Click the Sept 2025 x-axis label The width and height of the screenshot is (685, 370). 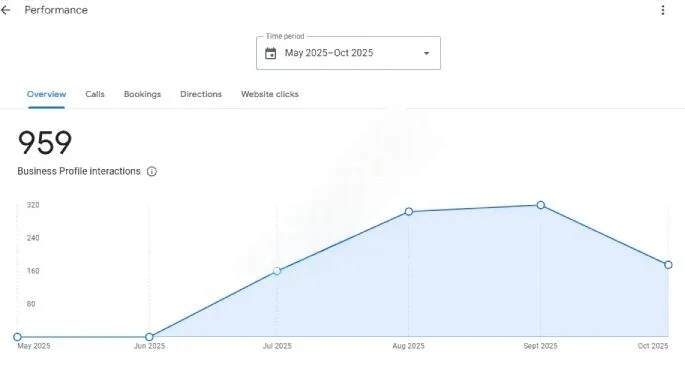click(540, 346)
